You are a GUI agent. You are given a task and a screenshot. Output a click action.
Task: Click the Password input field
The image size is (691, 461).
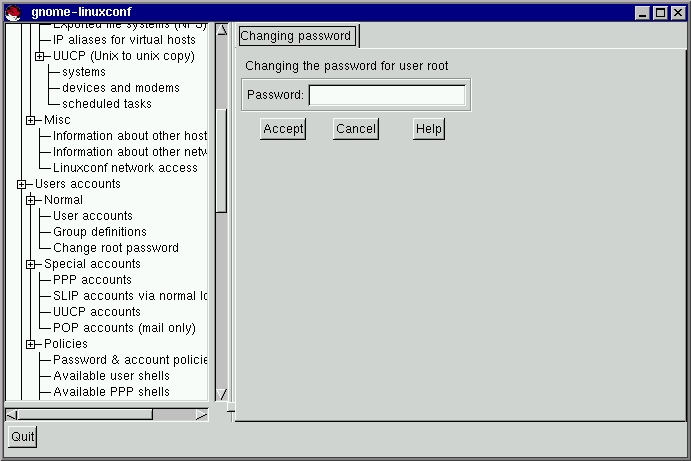tap(387, 95)
